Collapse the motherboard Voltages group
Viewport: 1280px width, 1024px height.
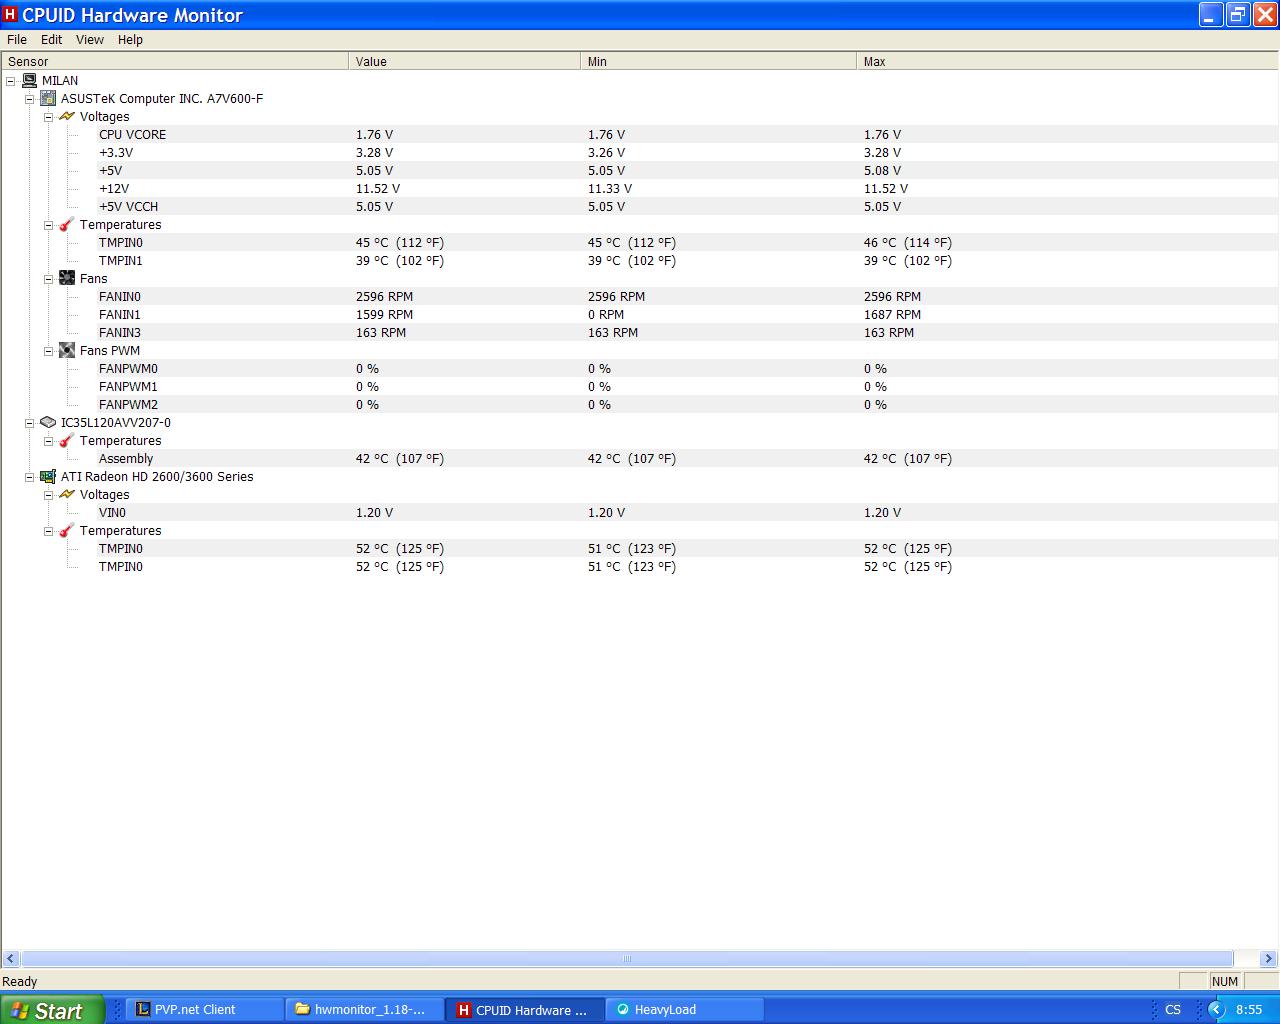pyautogui.click(x=49, y=116)
